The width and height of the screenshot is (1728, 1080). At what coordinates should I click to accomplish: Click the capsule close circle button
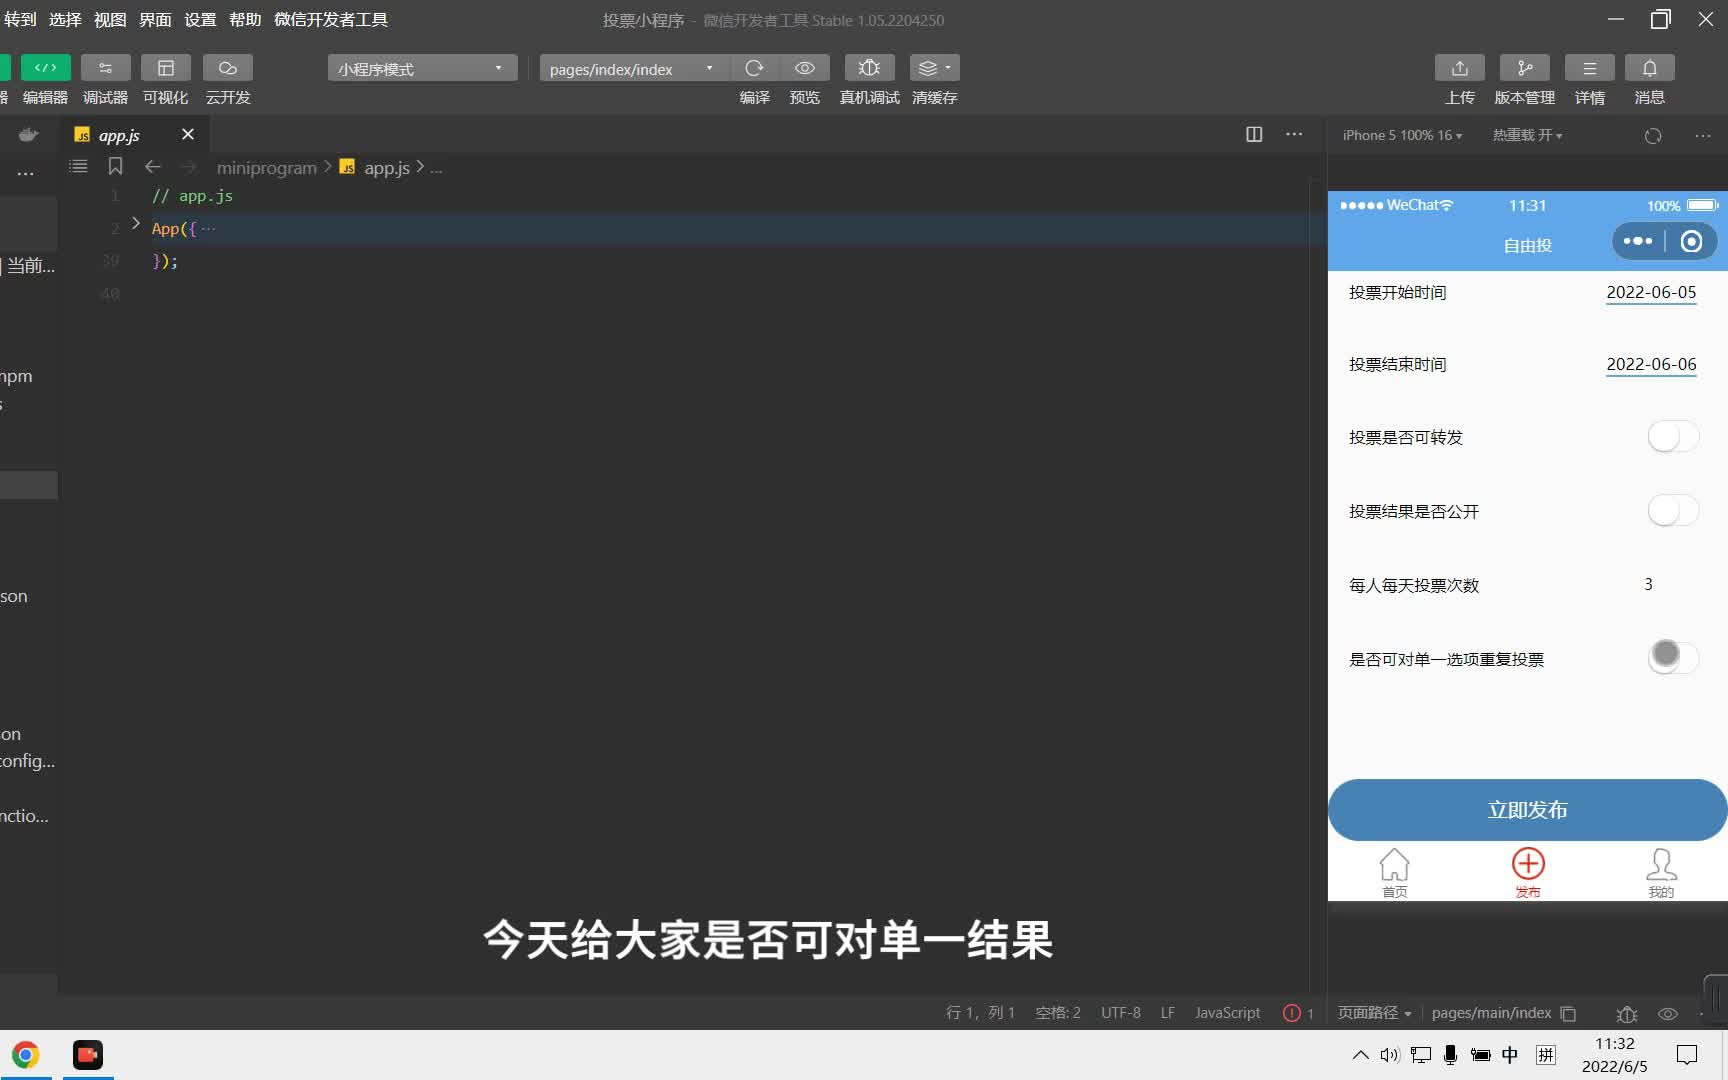point(1691,241)
